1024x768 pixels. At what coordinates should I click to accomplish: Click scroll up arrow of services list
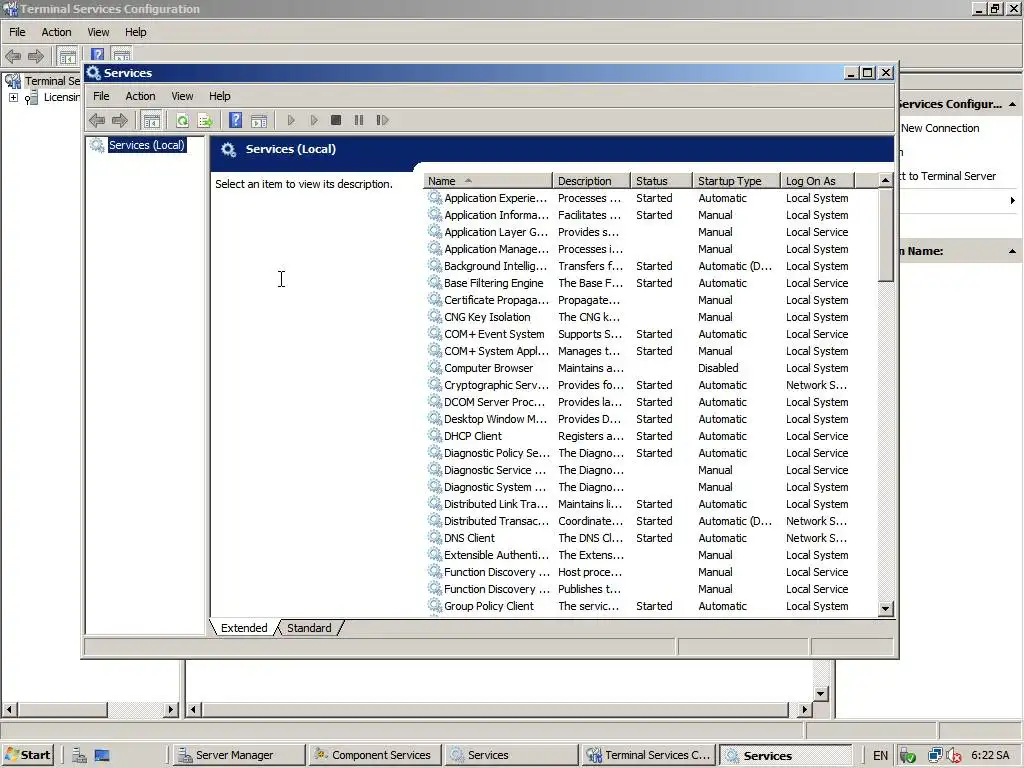tap(886, 180)
